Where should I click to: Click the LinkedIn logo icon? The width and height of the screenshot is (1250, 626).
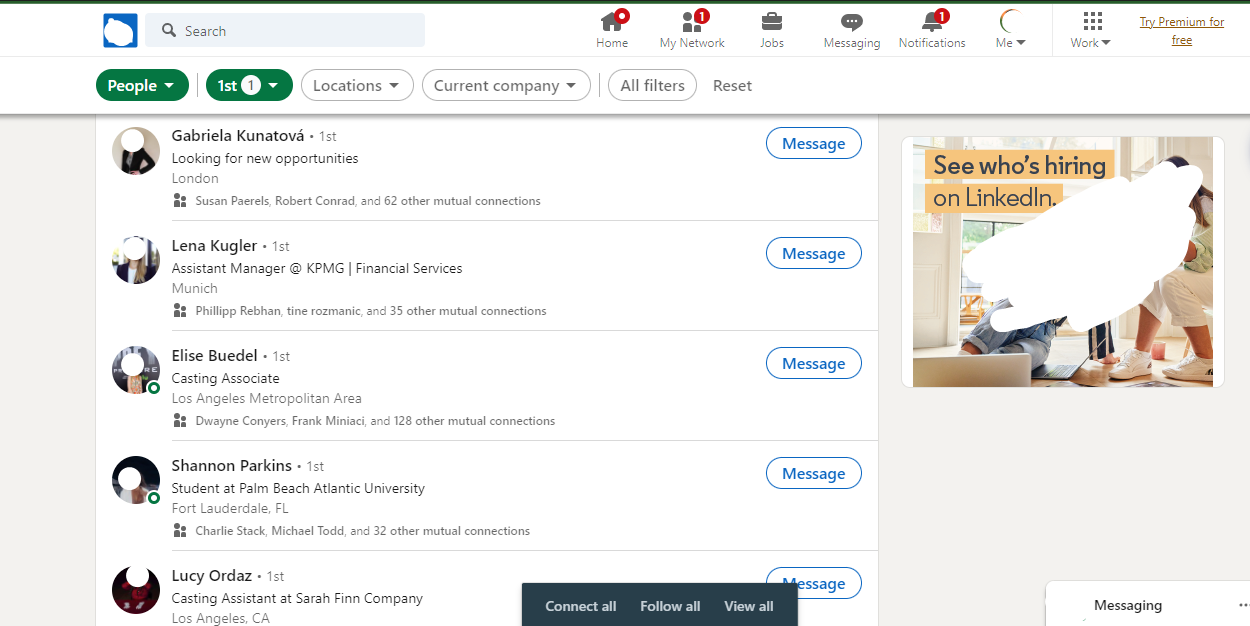120,31
